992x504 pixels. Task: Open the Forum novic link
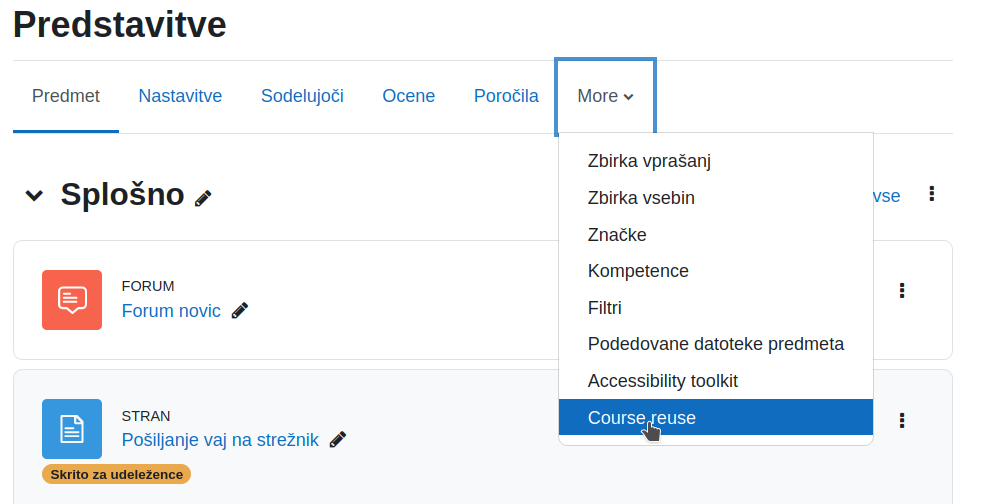pos(171,310)
